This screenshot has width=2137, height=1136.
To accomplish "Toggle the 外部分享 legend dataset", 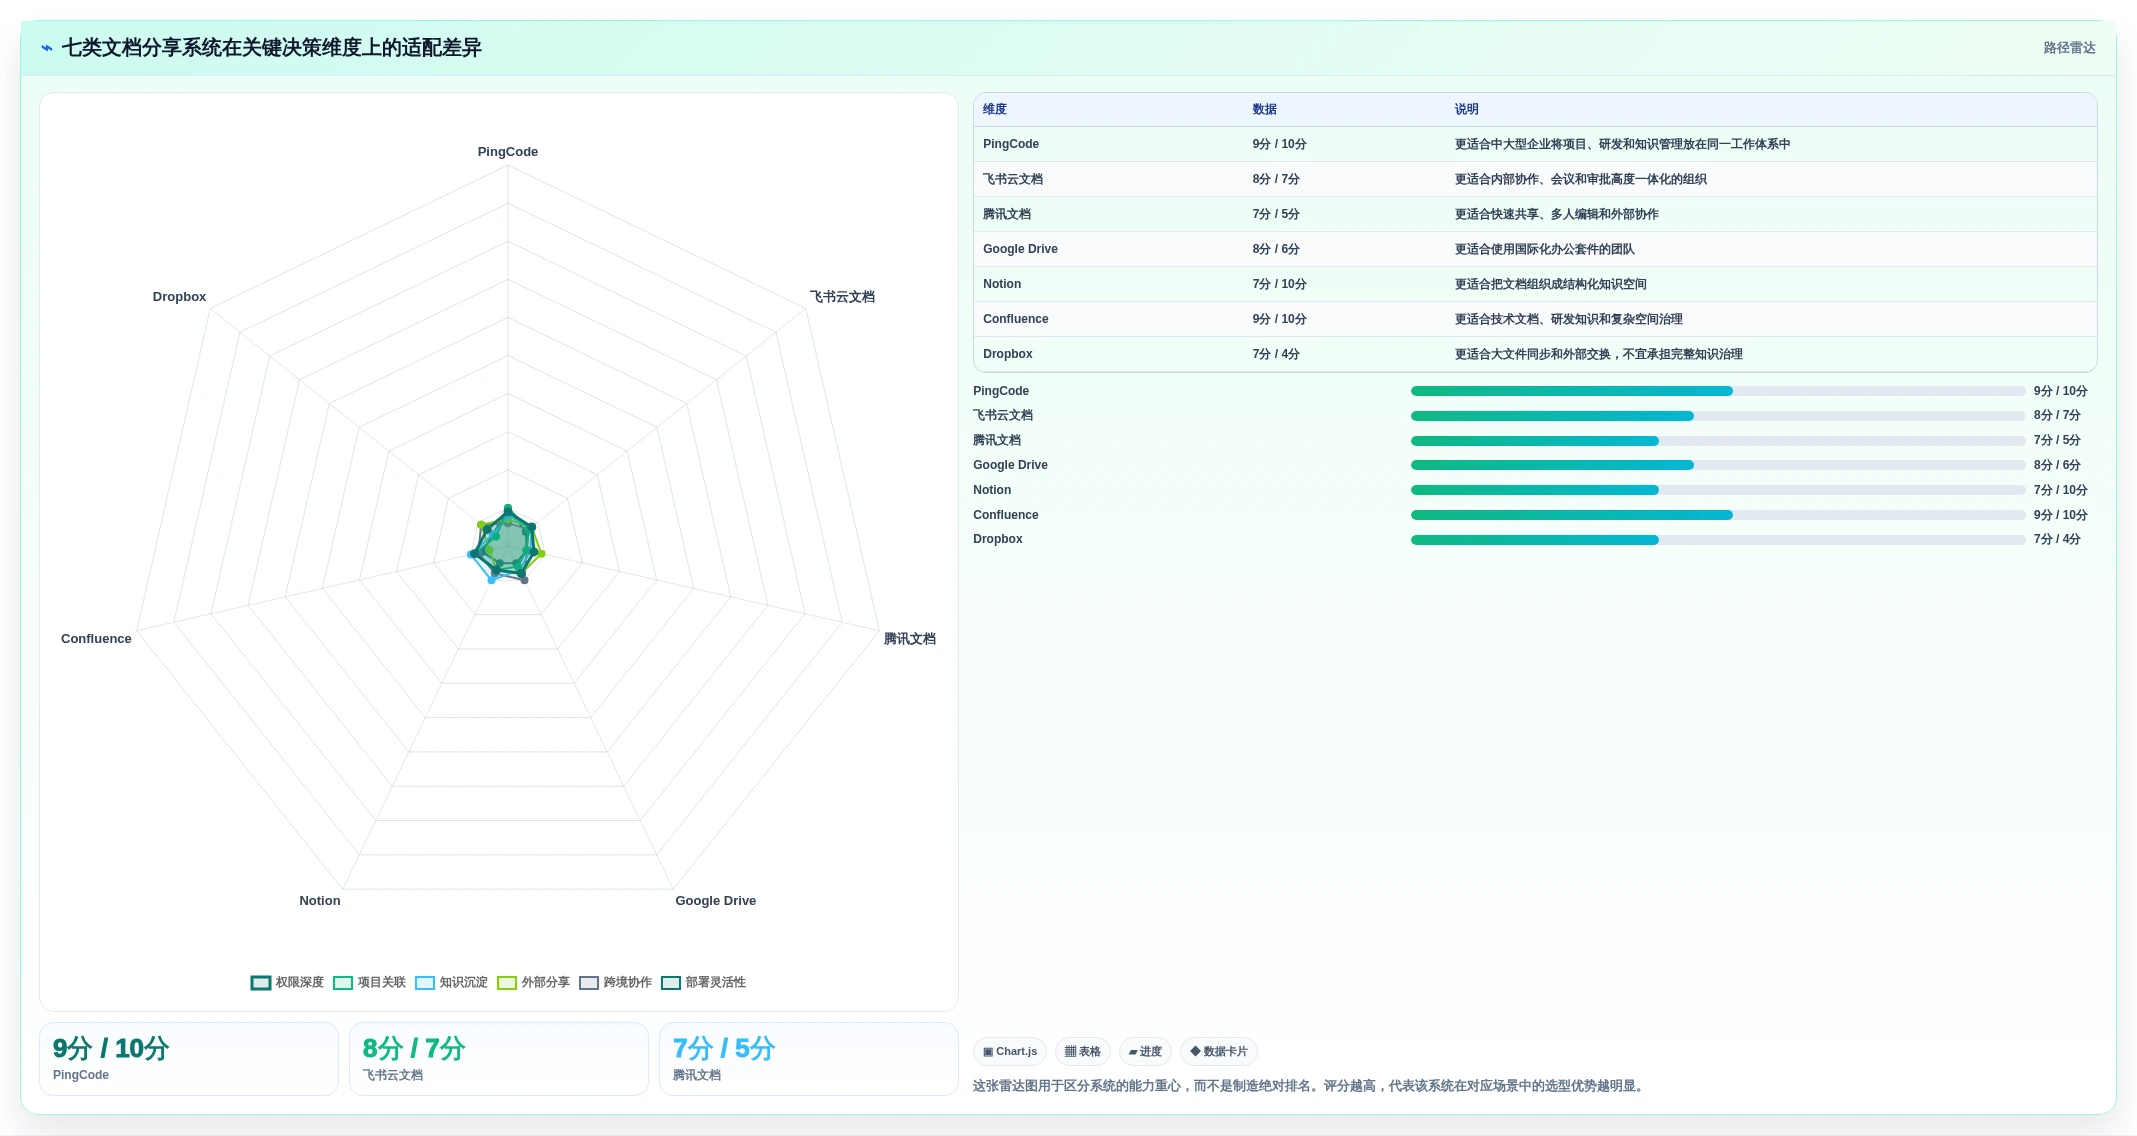I will pos(533,983).
